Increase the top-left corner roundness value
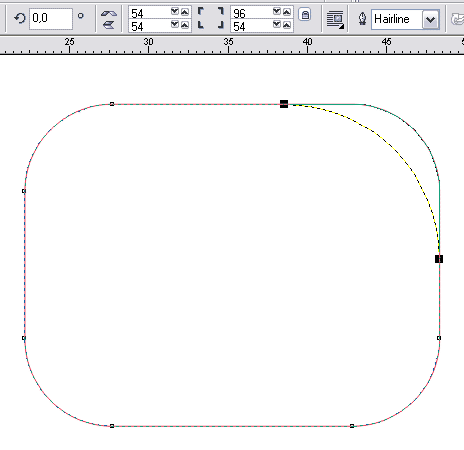464x450 pixels. point(185,12)
